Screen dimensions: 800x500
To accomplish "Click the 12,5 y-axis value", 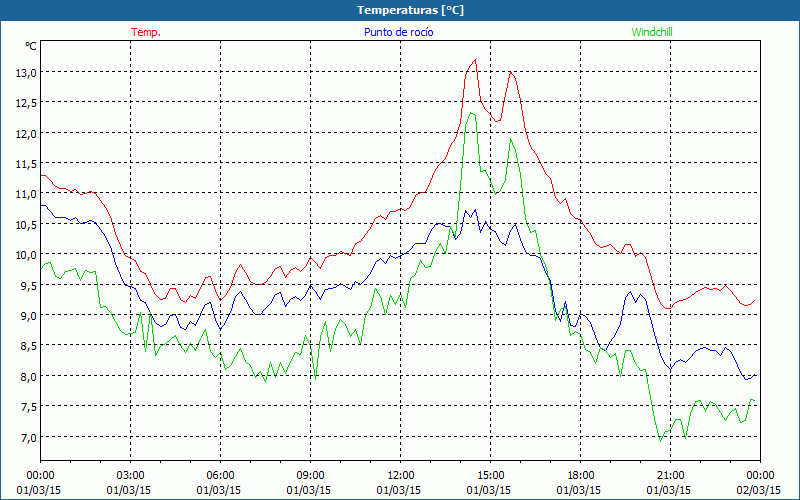I will [26, 103].
